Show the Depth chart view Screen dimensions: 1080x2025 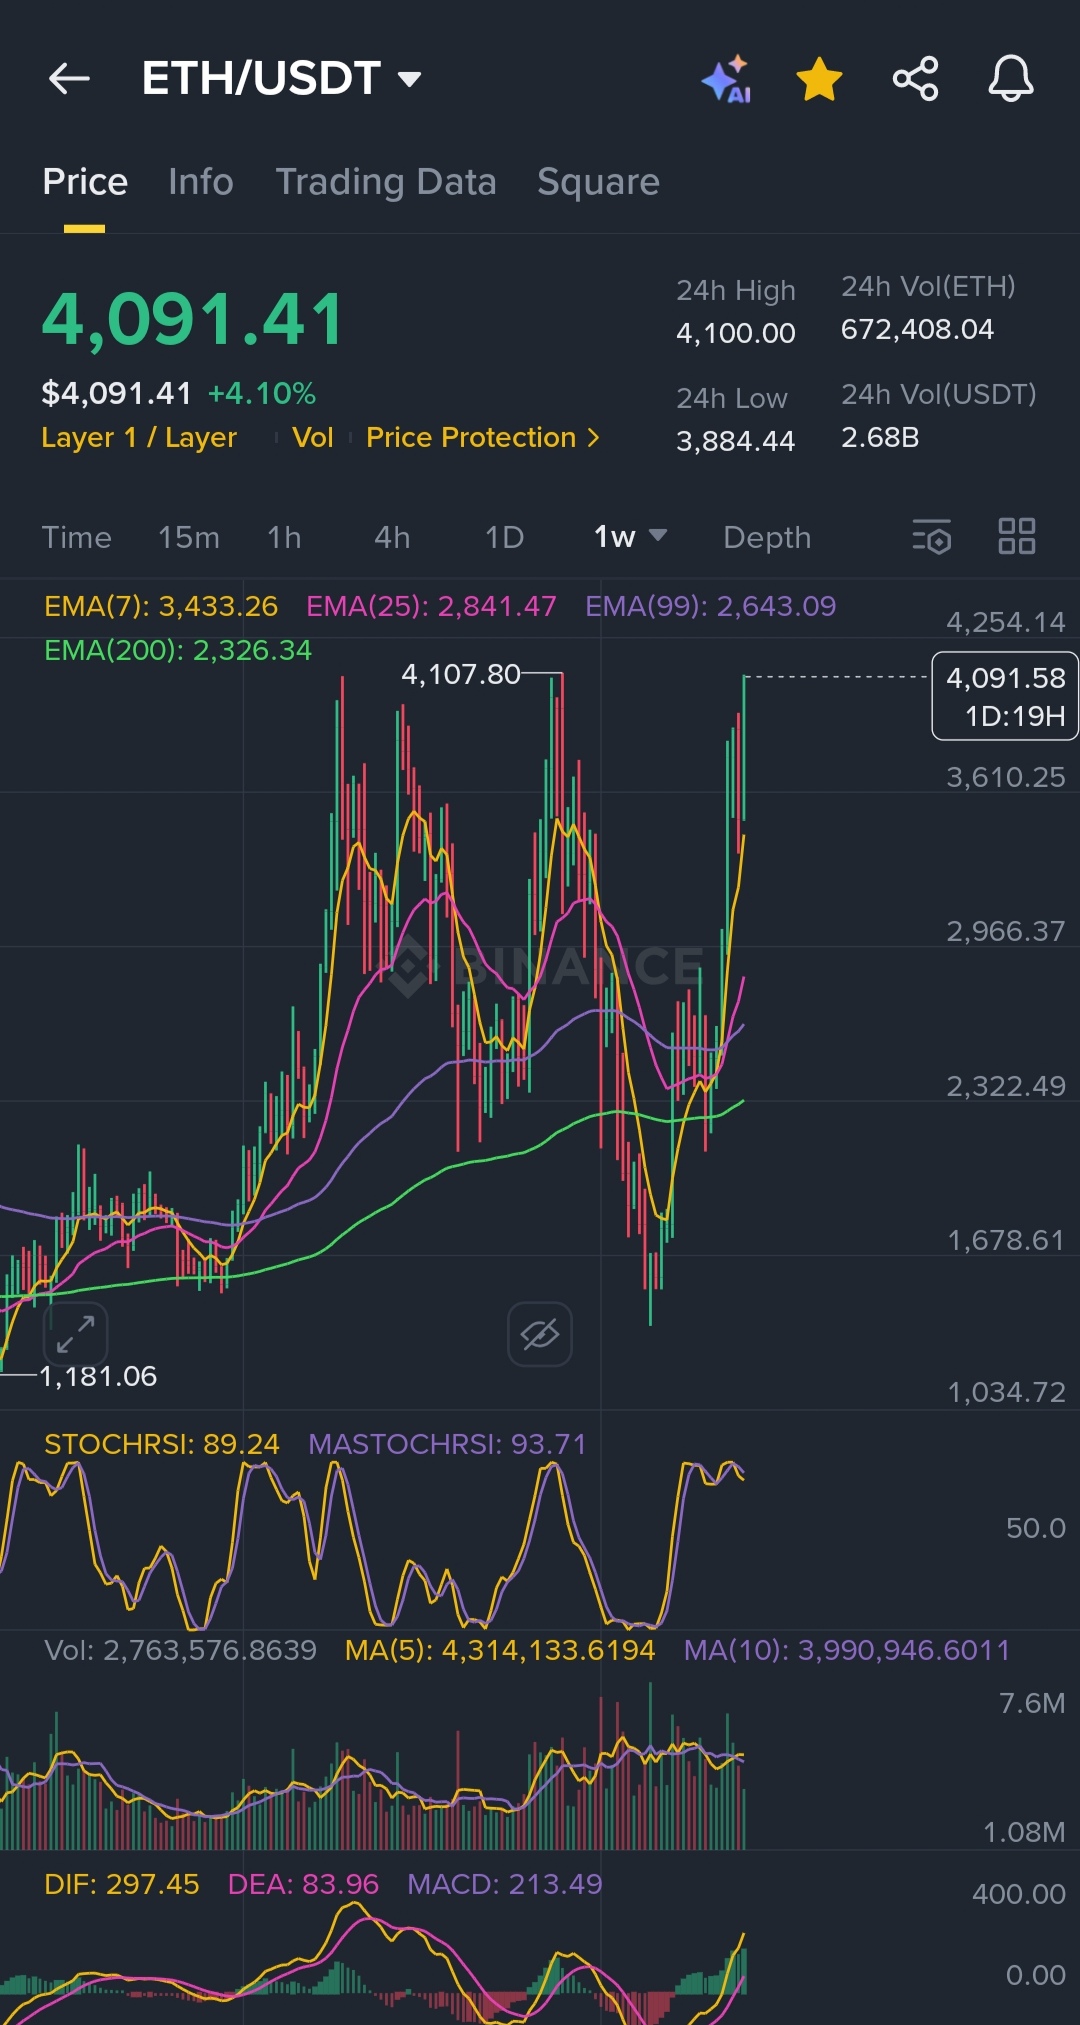(x=767, y=537)
